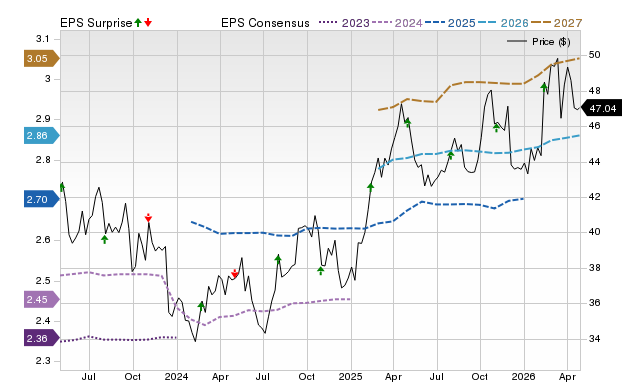
Task: Click the 2026 x-axis label
Action: (x=524, y=376)
